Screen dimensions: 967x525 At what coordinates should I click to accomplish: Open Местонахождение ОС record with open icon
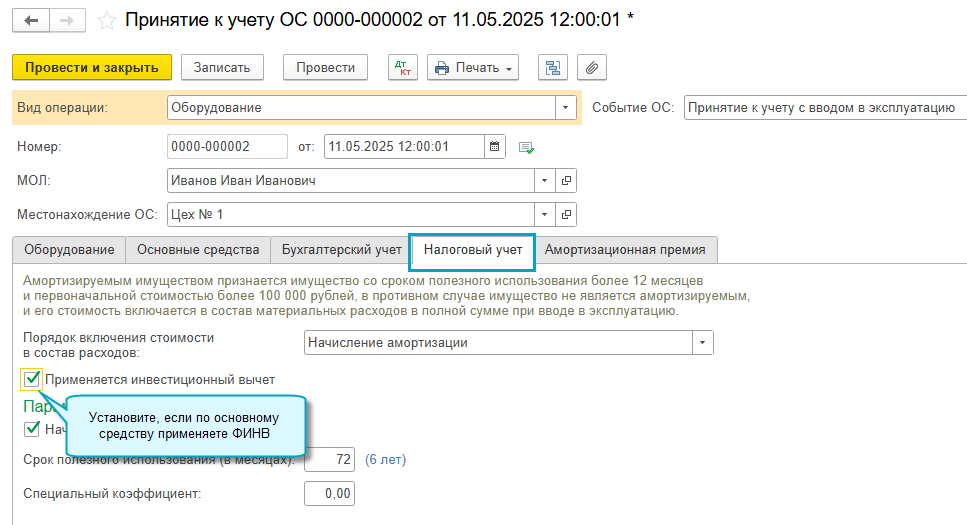coord(566,214)
